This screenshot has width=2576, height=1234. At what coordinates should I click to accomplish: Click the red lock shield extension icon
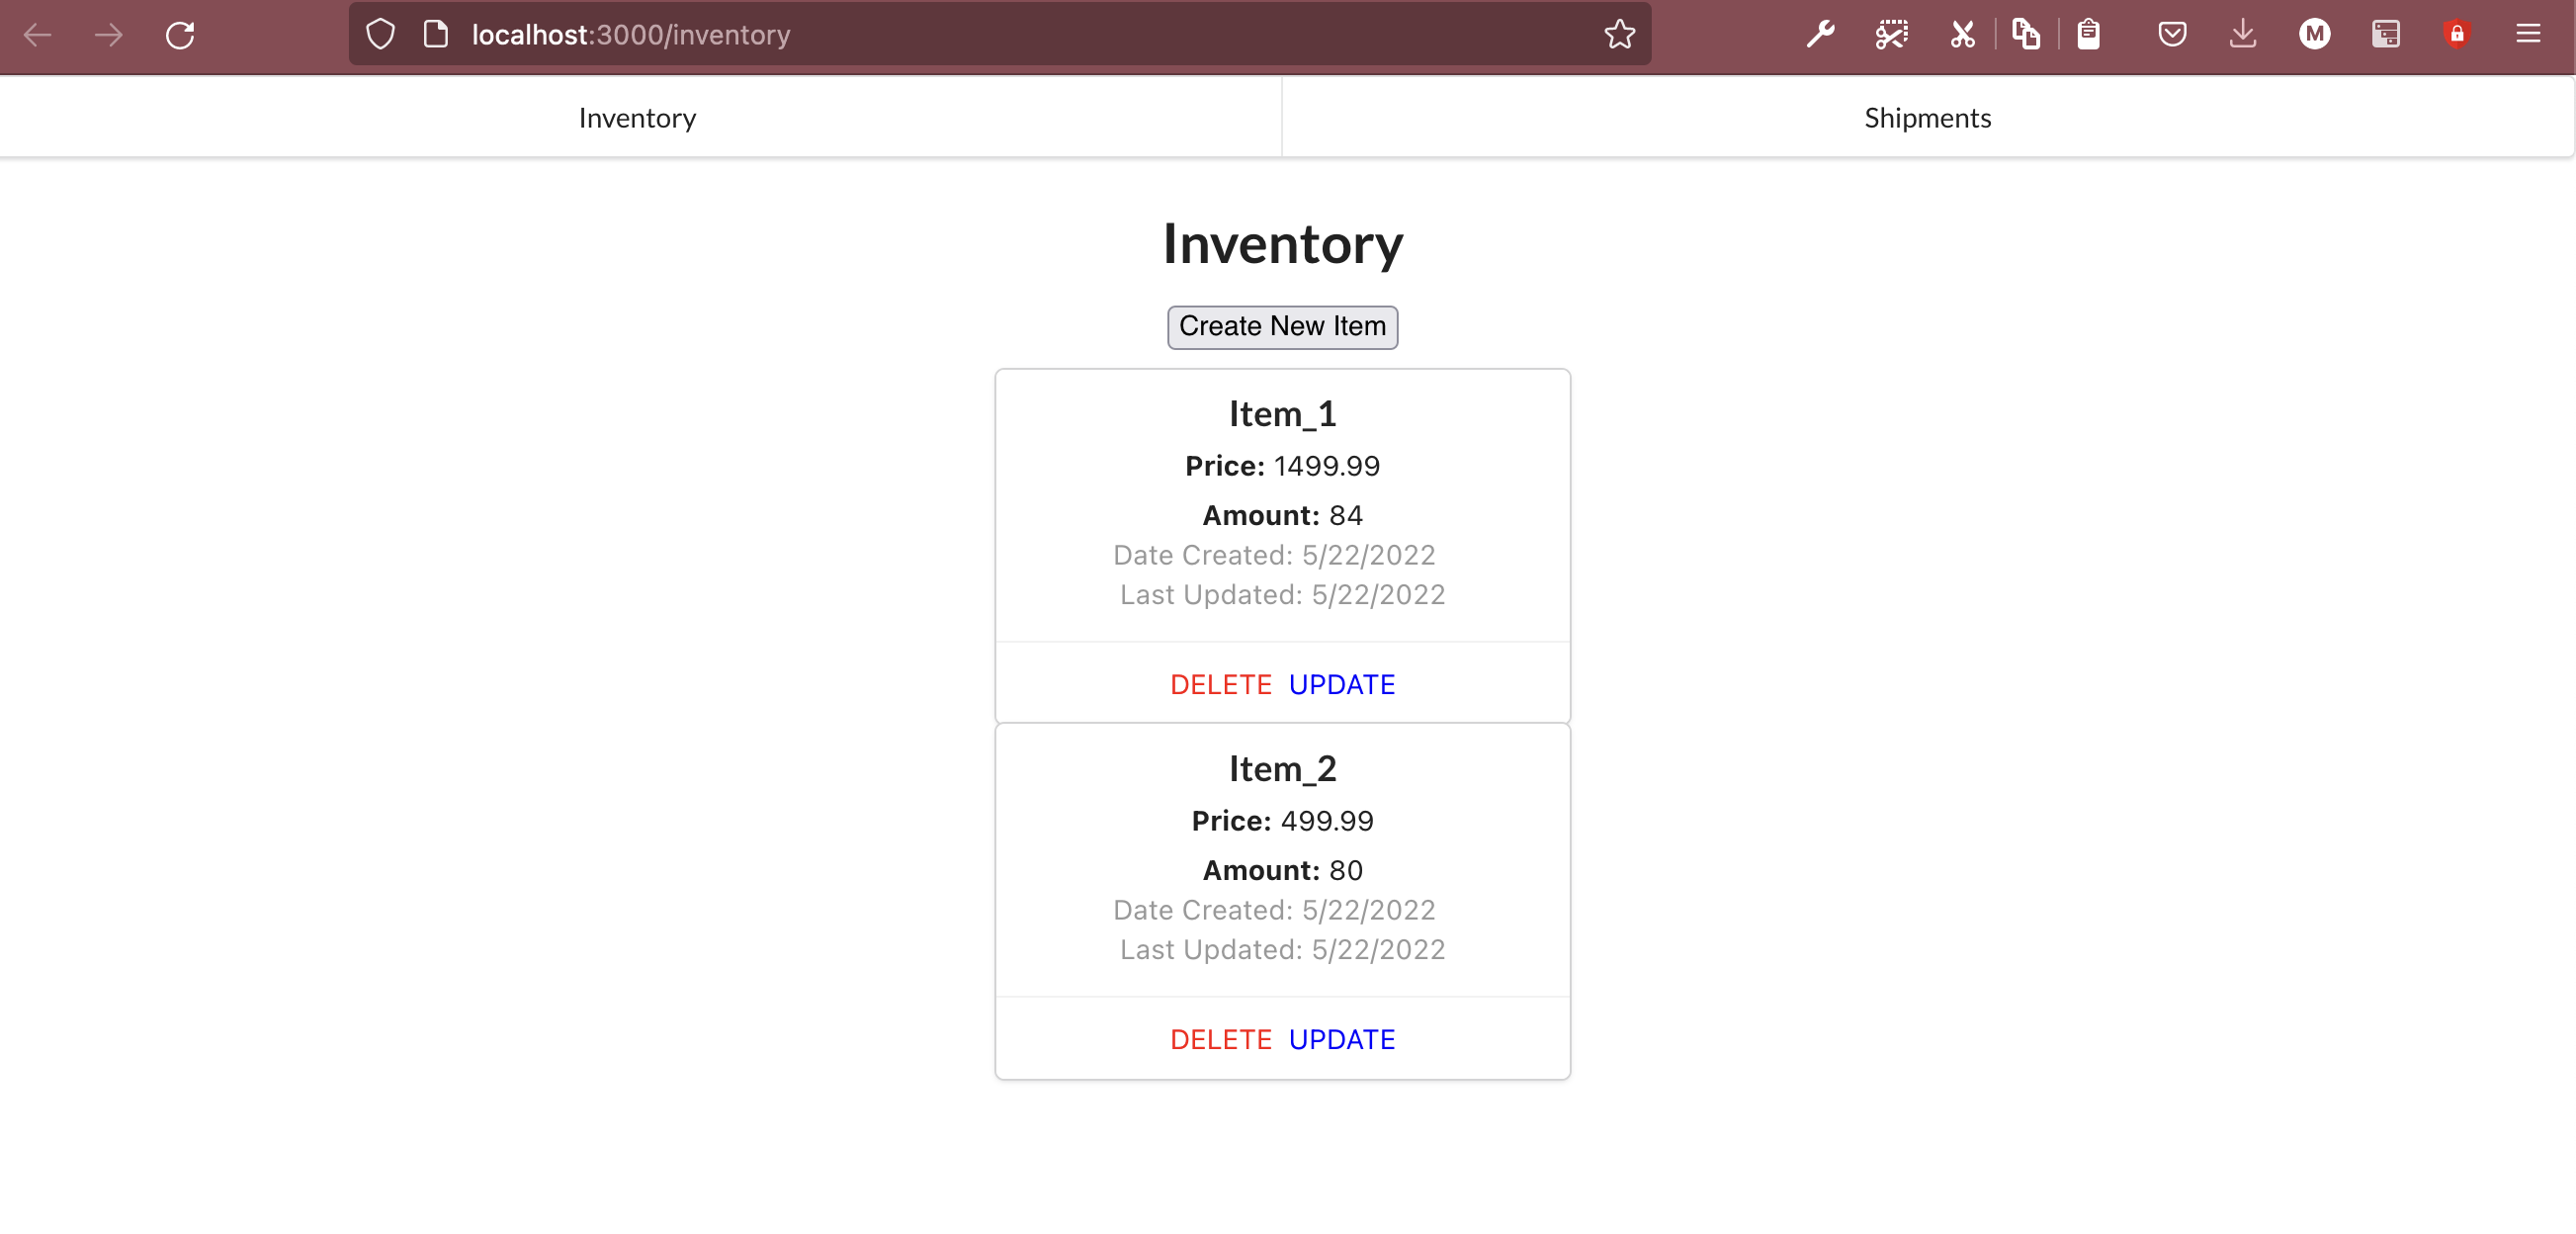pyautogui.click(x=2459, y=34)
